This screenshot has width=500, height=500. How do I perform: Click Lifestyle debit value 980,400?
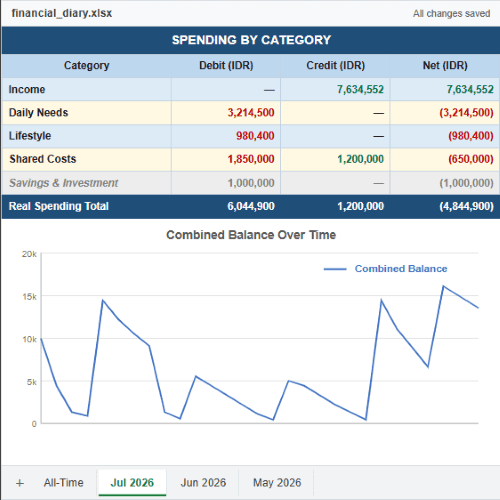(255, 136)
